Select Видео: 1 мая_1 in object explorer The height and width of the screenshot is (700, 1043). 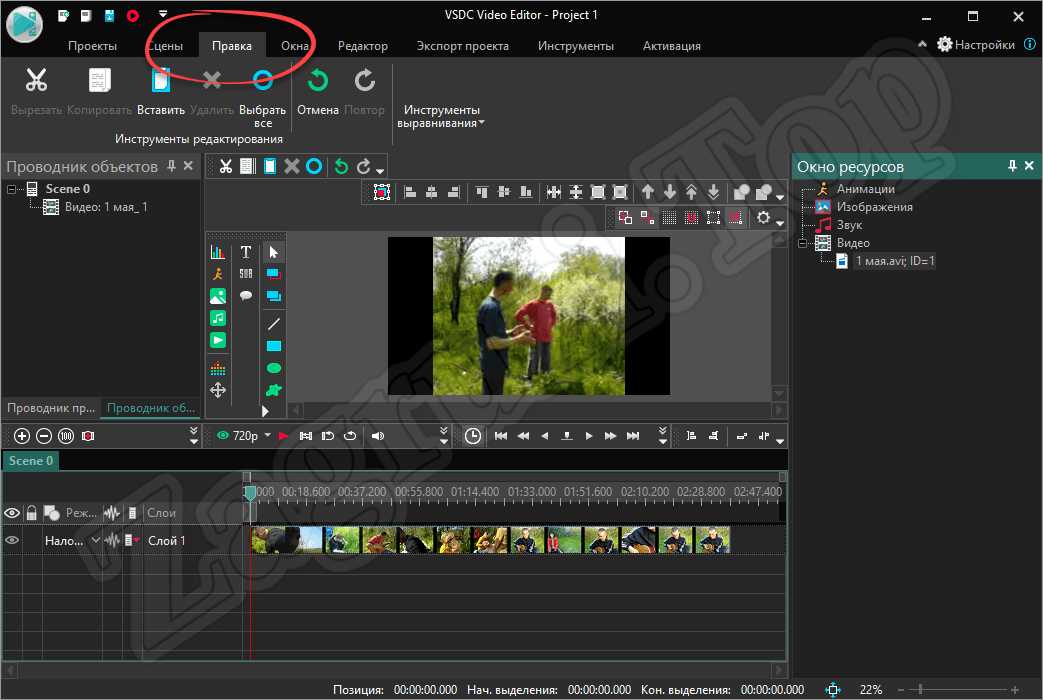click(106, 207)
